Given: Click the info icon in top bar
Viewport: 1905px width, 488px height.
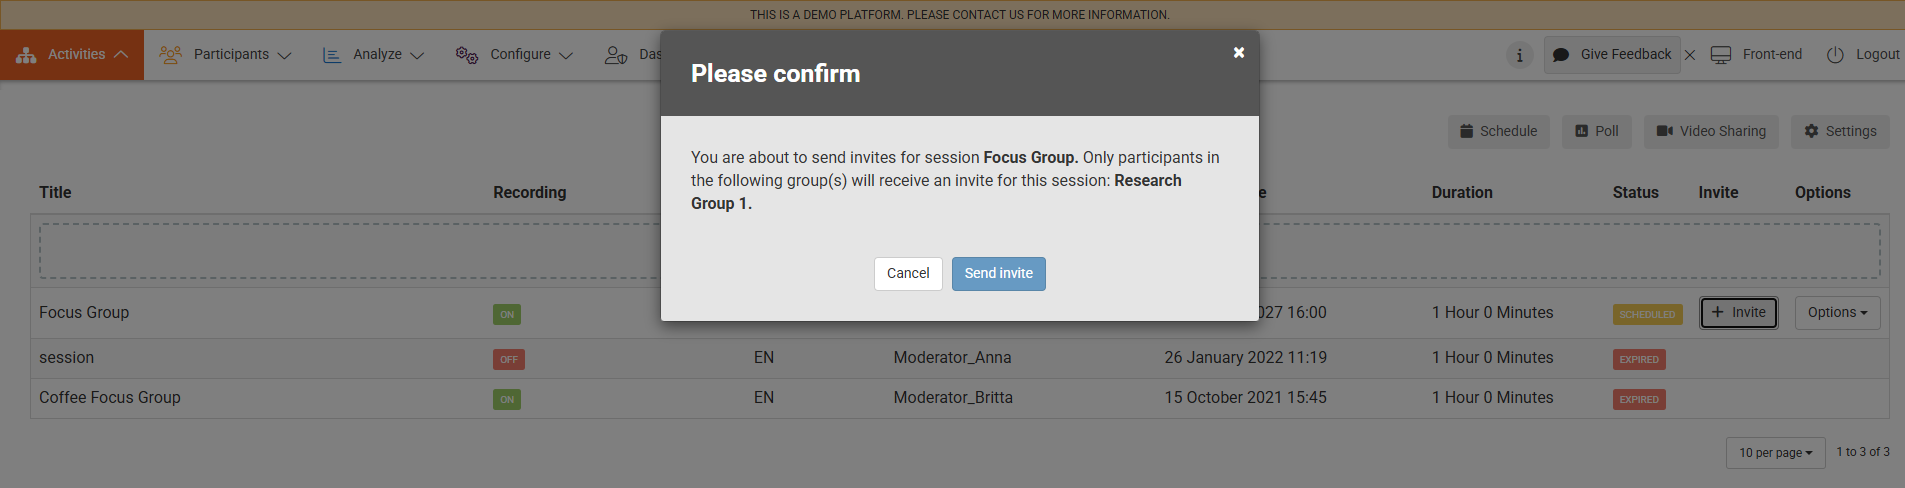Looking at the screenshot, I should pos(1519,55).
